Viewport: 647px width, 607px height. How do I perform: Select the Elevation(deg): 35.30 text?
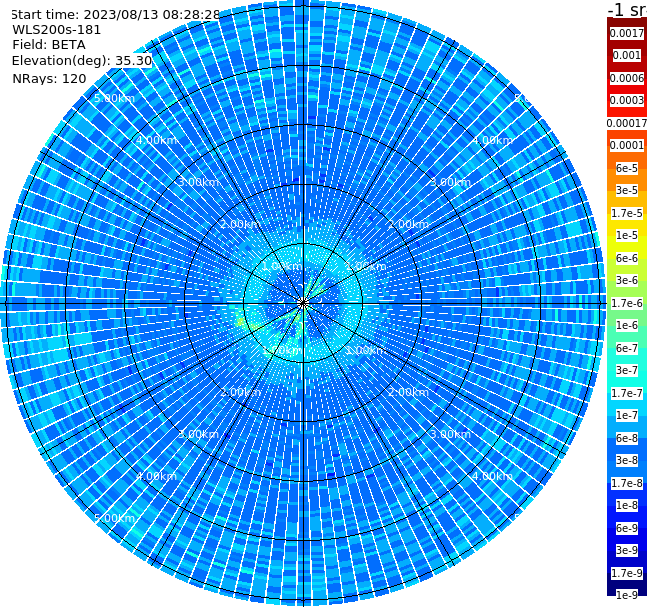point(82,61)
